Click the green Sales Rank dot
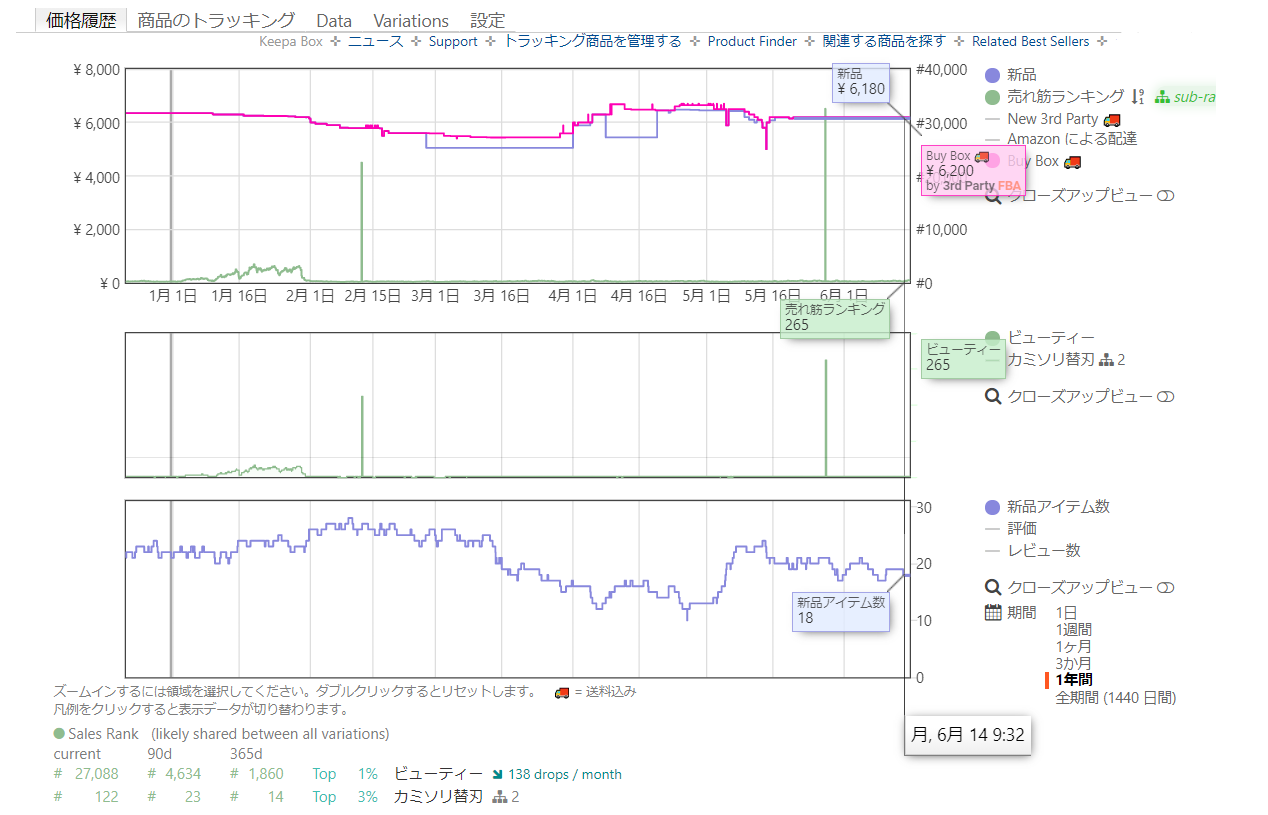This screenshot has height=815, width=1268. pyautogui.click(x=59, y=734)
